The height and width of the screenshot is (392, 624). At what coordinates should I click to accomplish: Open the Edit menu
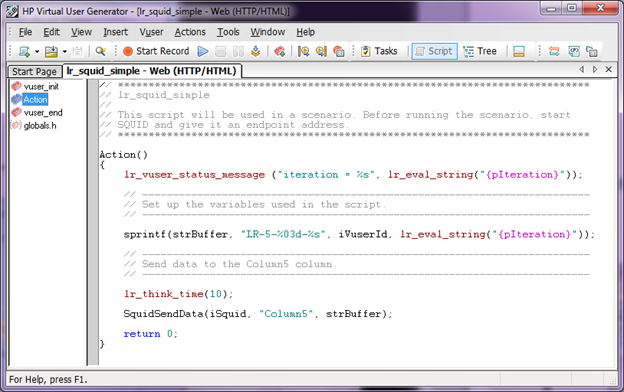51,32
